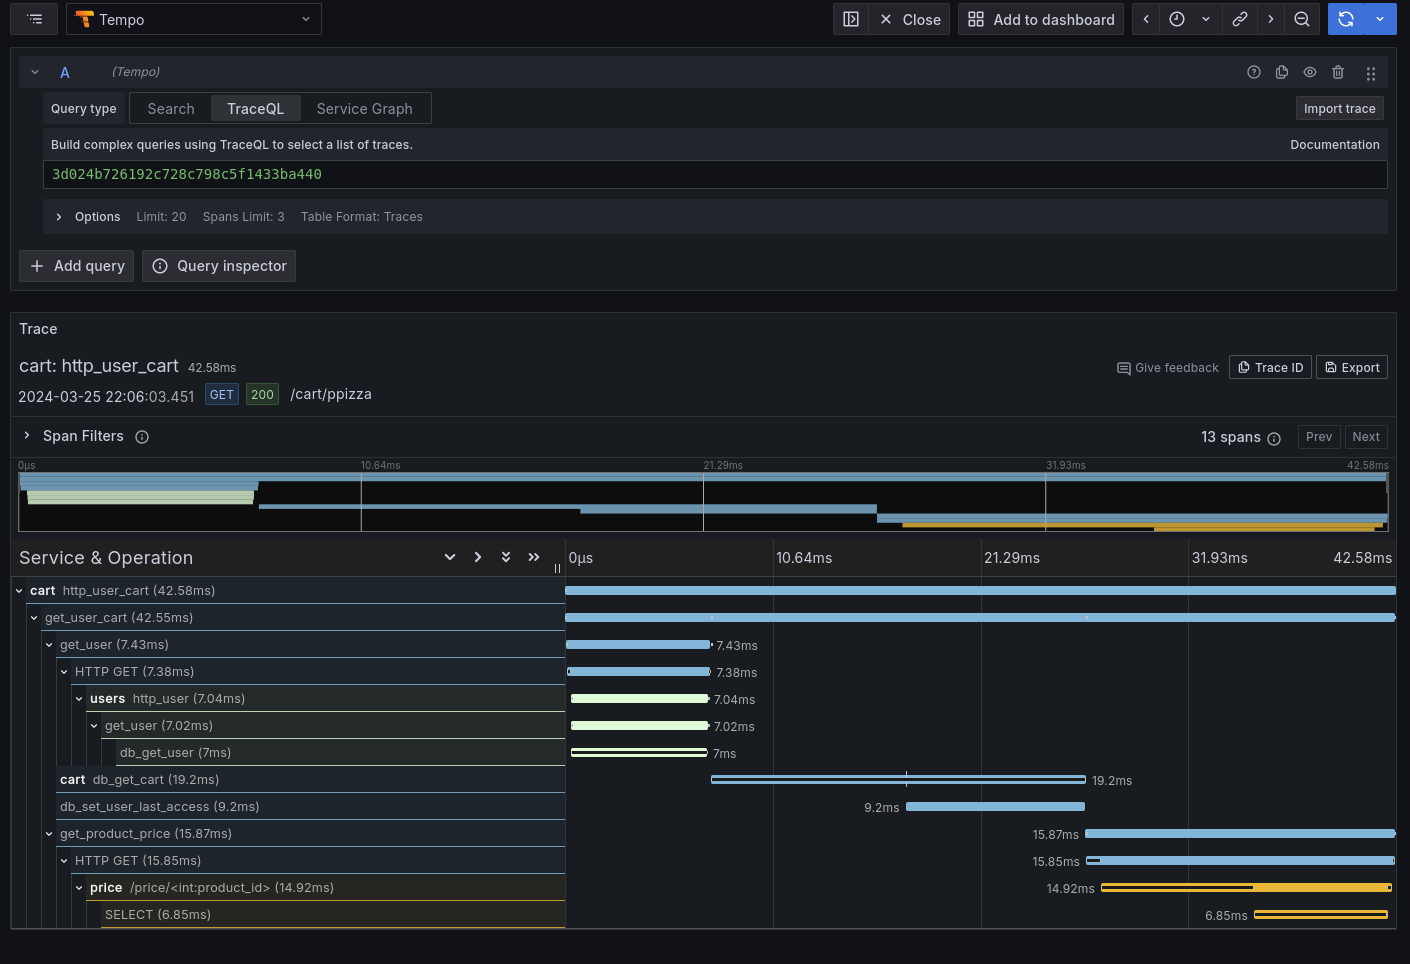Go to Prev span match
Viewport: 1410px width, 964px height.
(1319, 437)
